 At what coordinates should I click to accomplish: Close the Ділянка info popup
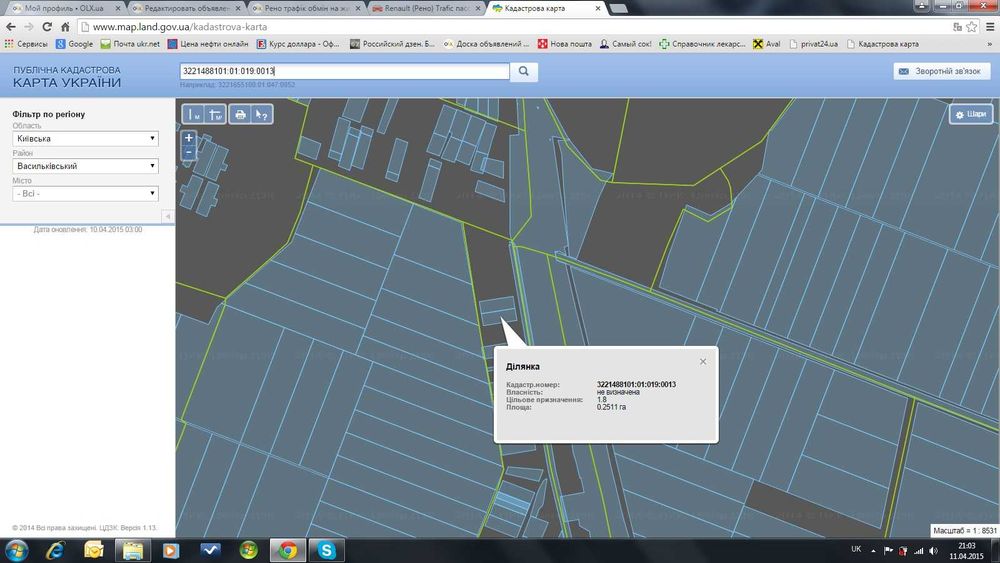pyautogui.click(x=703, y=362)
